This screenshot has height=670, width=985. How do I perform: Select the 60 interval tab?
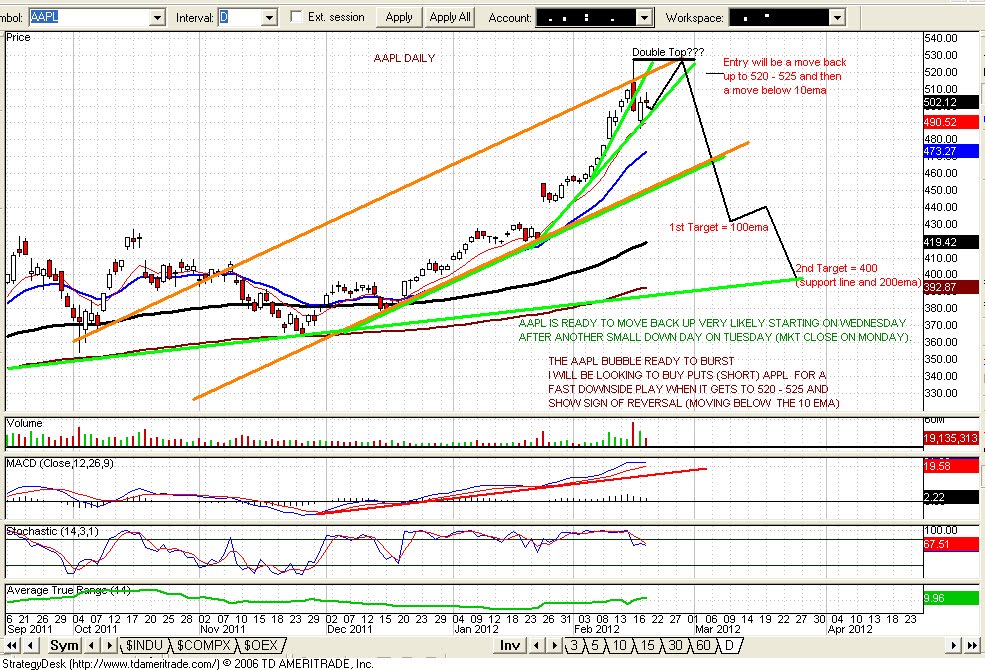point(704,646)
